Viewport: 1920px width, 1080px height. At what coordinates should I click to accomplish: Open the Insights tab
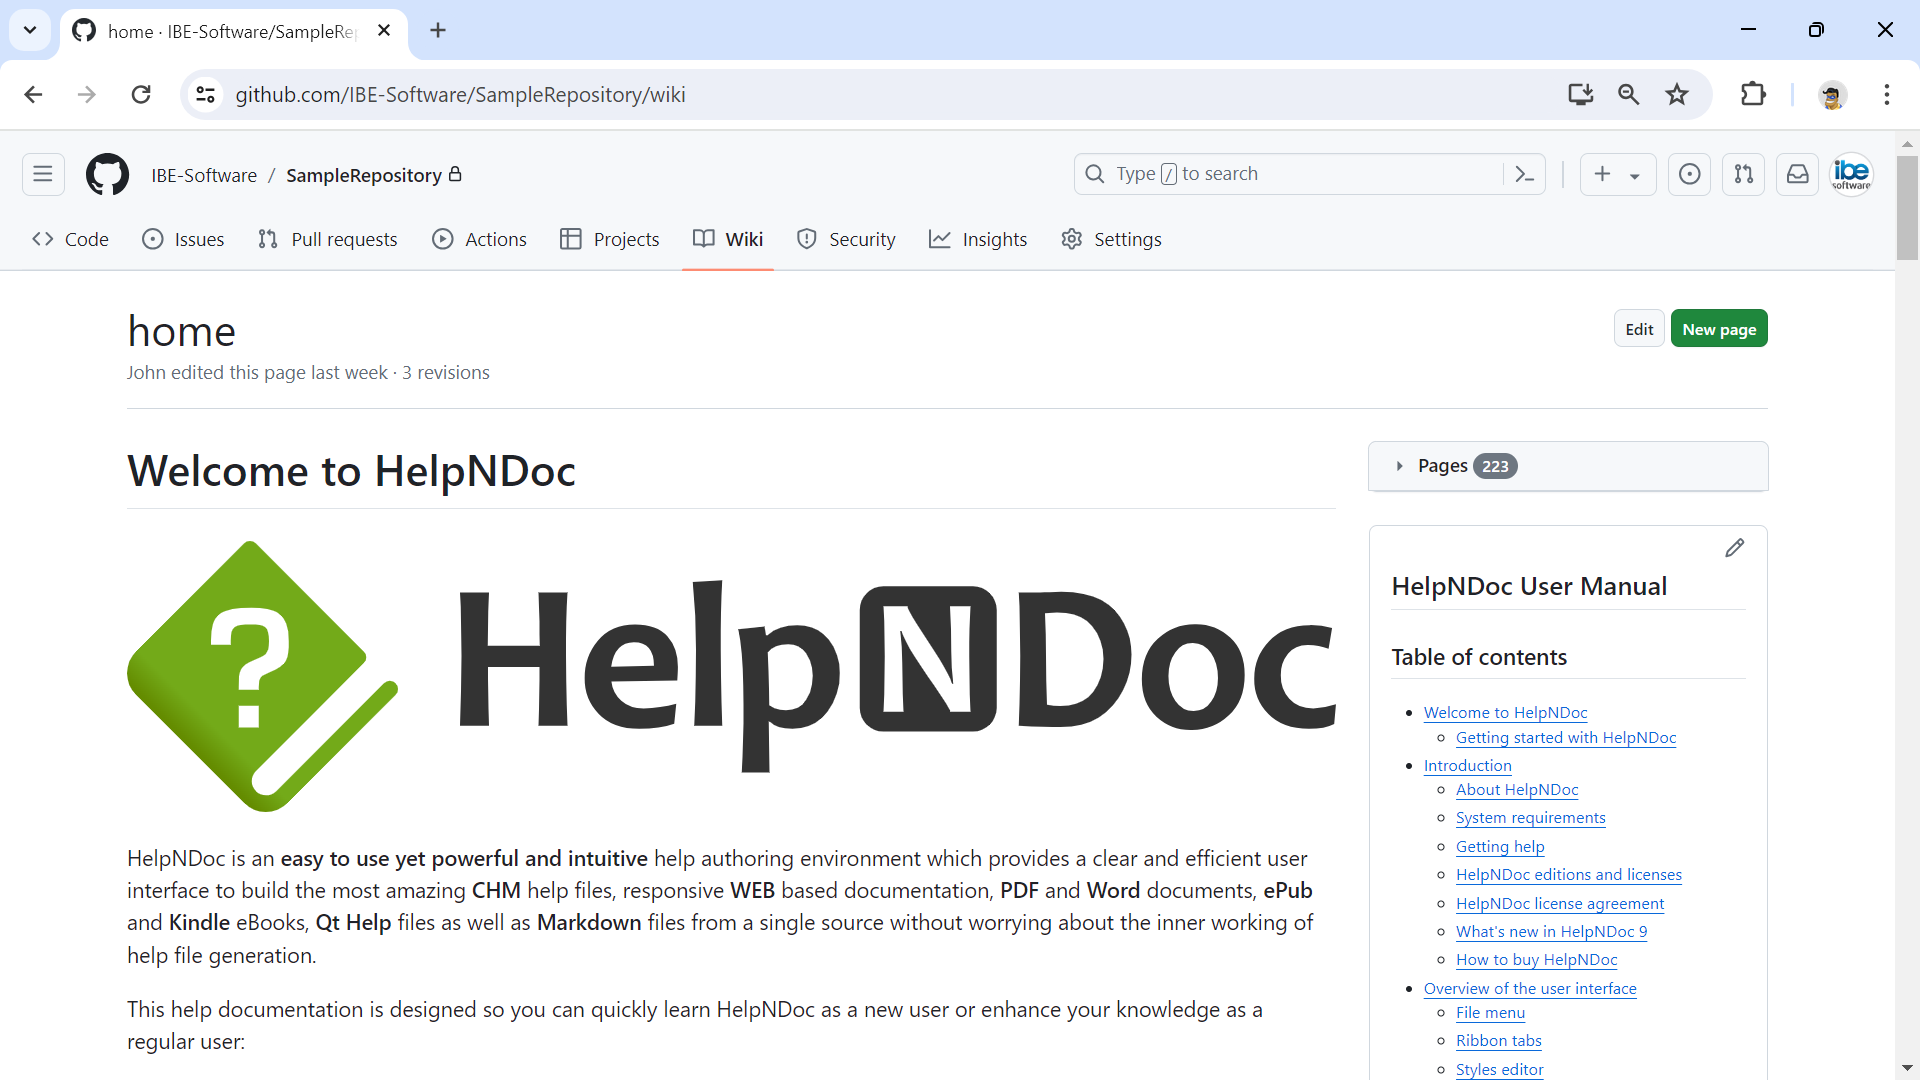[978, 239]
